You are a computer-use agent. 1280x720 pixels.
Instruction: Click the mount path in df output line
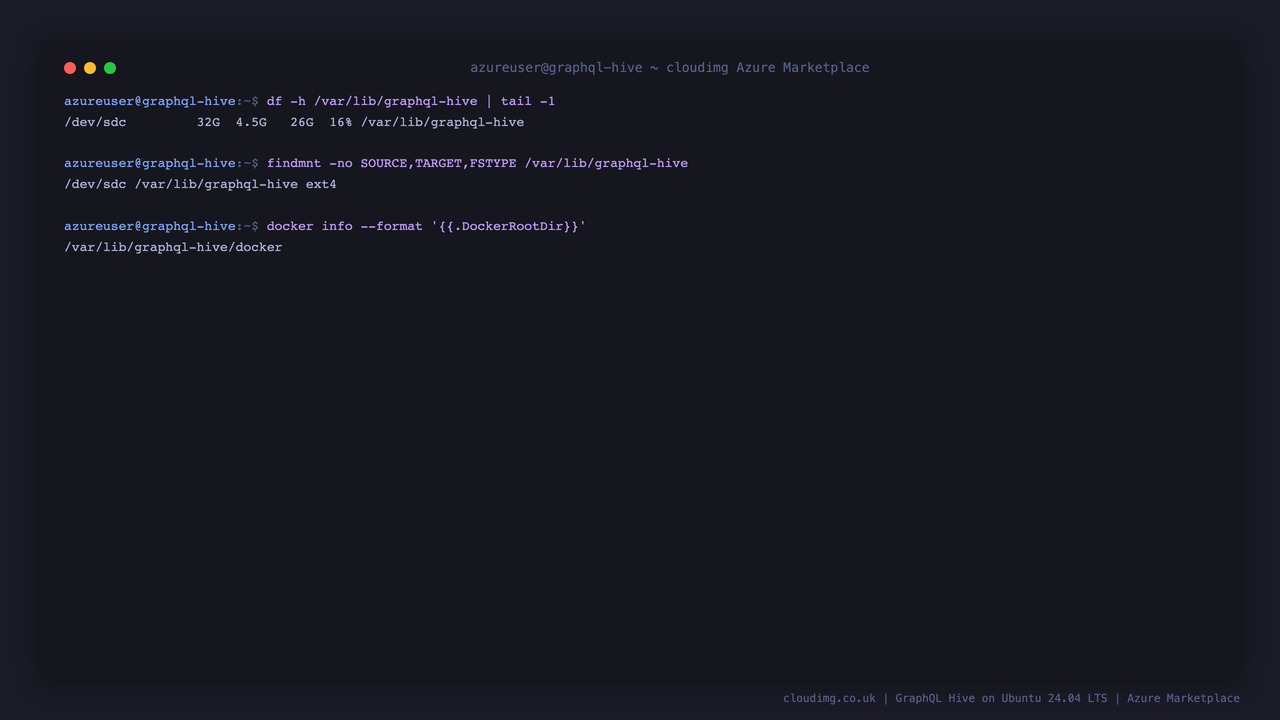[x=442, y=122]
